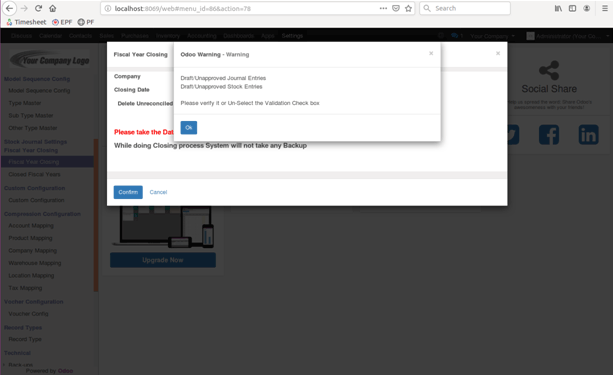Select Sub Type Master in the sidebar
Image resolution: width=615 pixels, height=377 pixels.
coord(31,116)
